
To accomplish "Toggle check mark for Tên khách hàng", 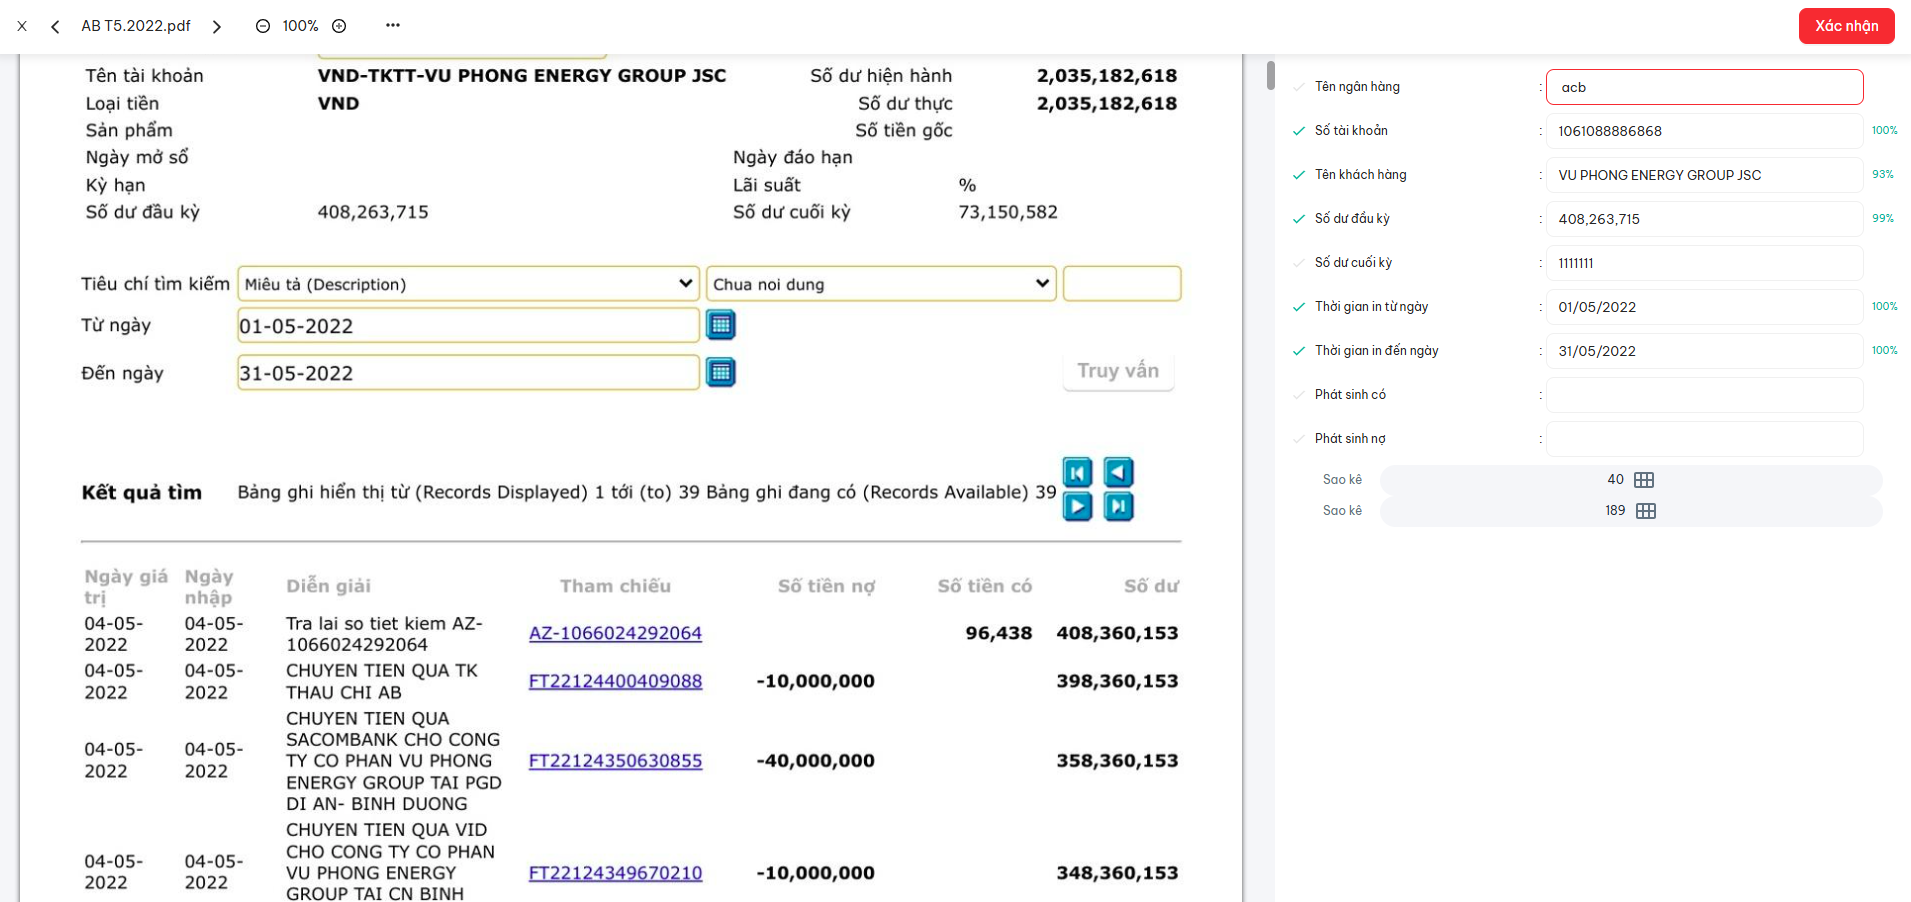I will click(x=1298, y=175).
